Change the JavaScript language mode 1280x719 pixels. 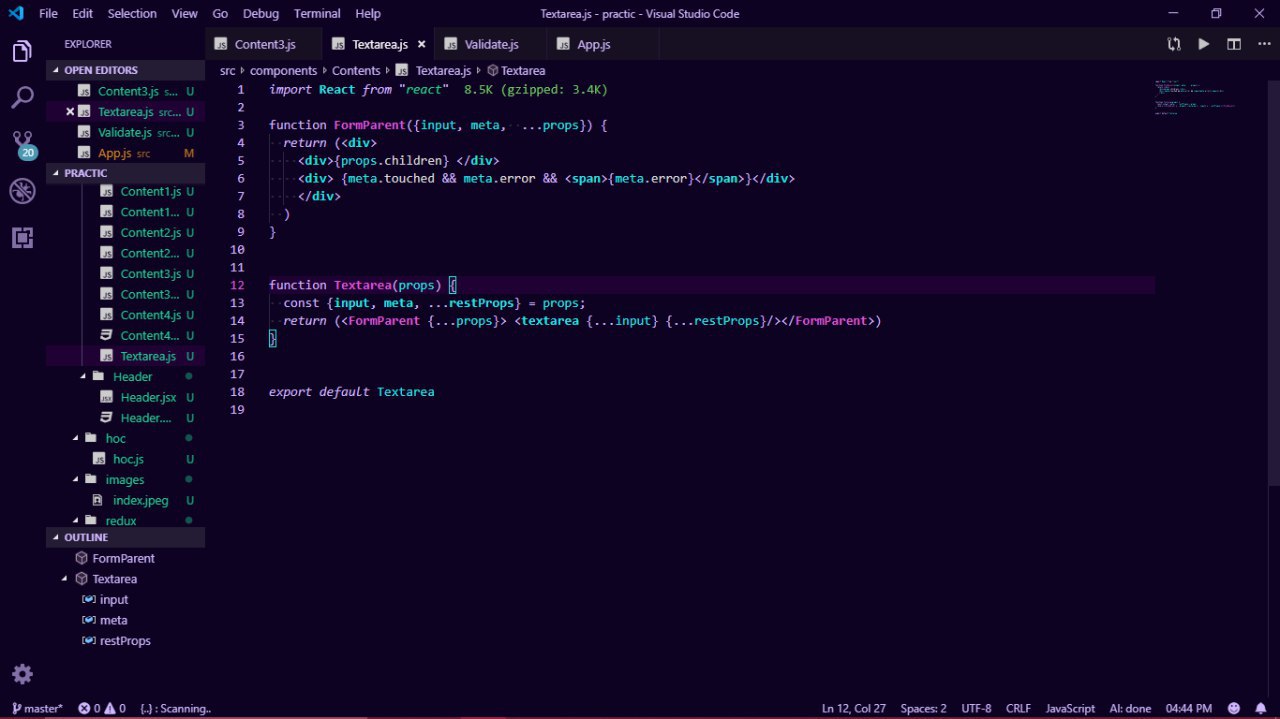[1070, 708]
